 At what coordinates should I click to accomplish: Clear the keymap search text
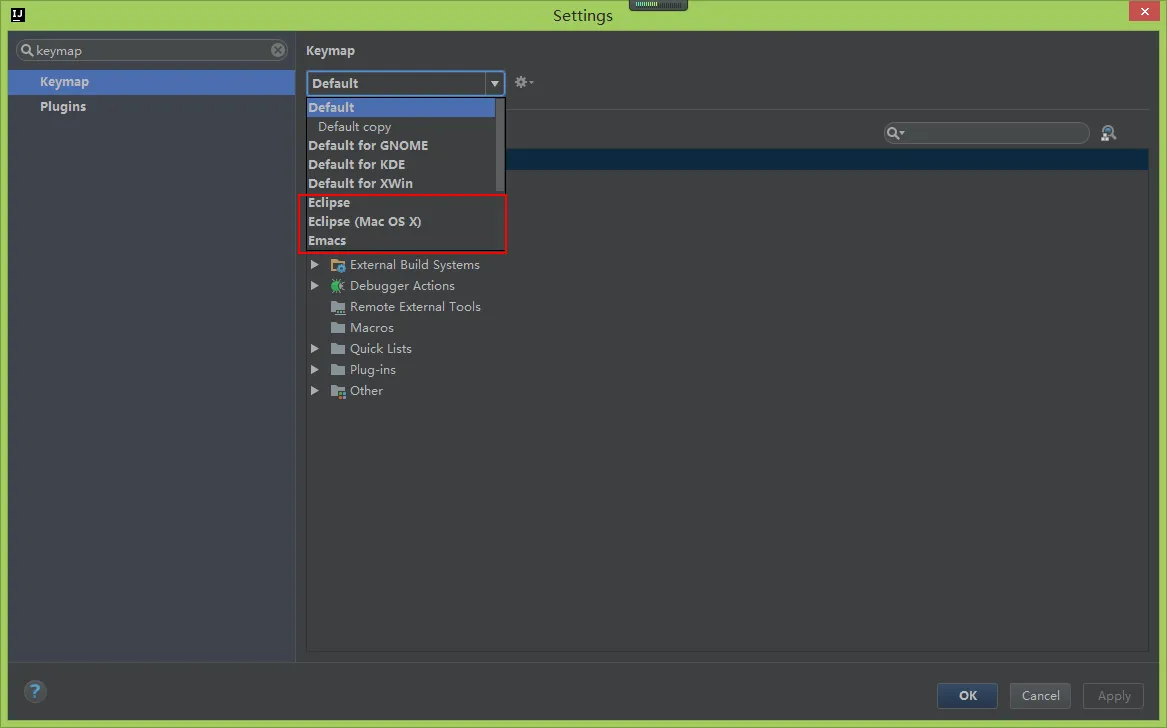278,50
